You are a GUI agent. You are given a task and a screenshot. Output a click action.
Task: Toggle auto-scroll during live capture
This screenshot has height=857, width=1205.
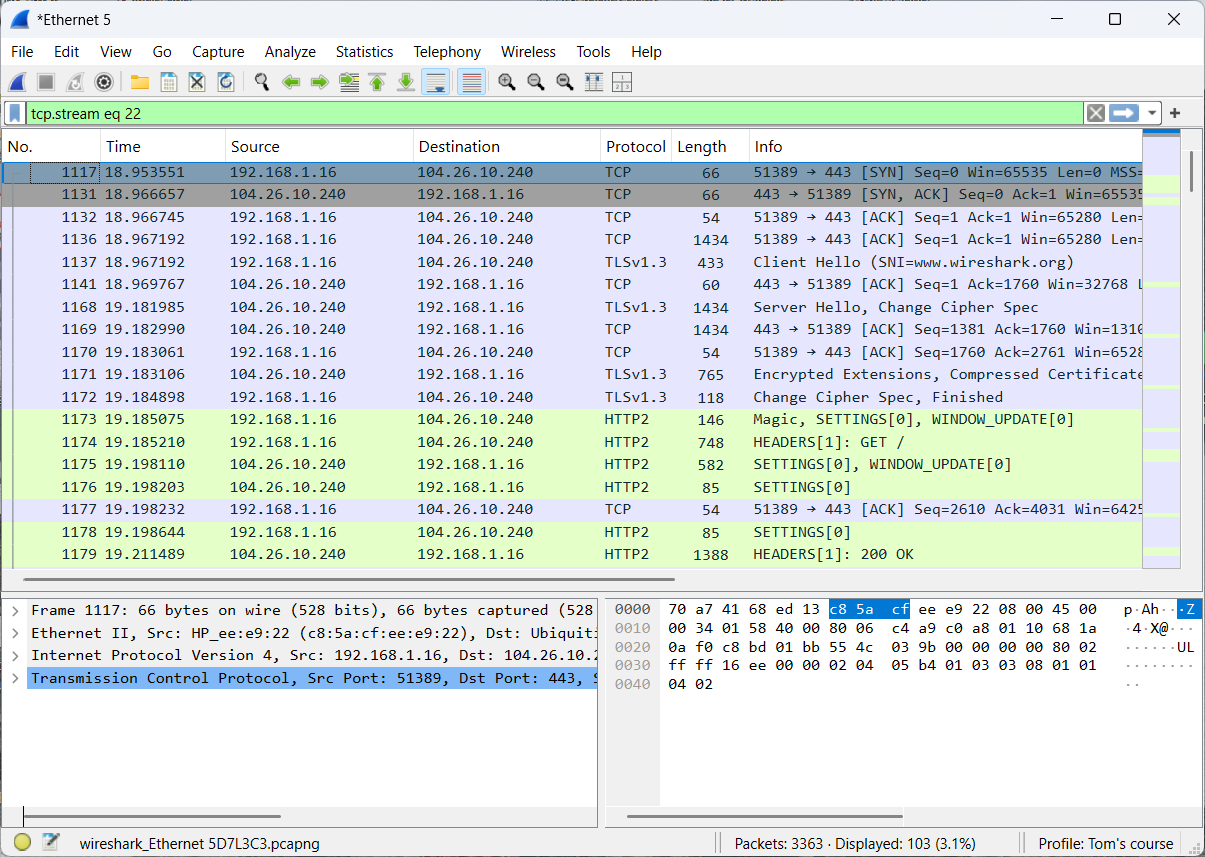click(x=435, y=82)
